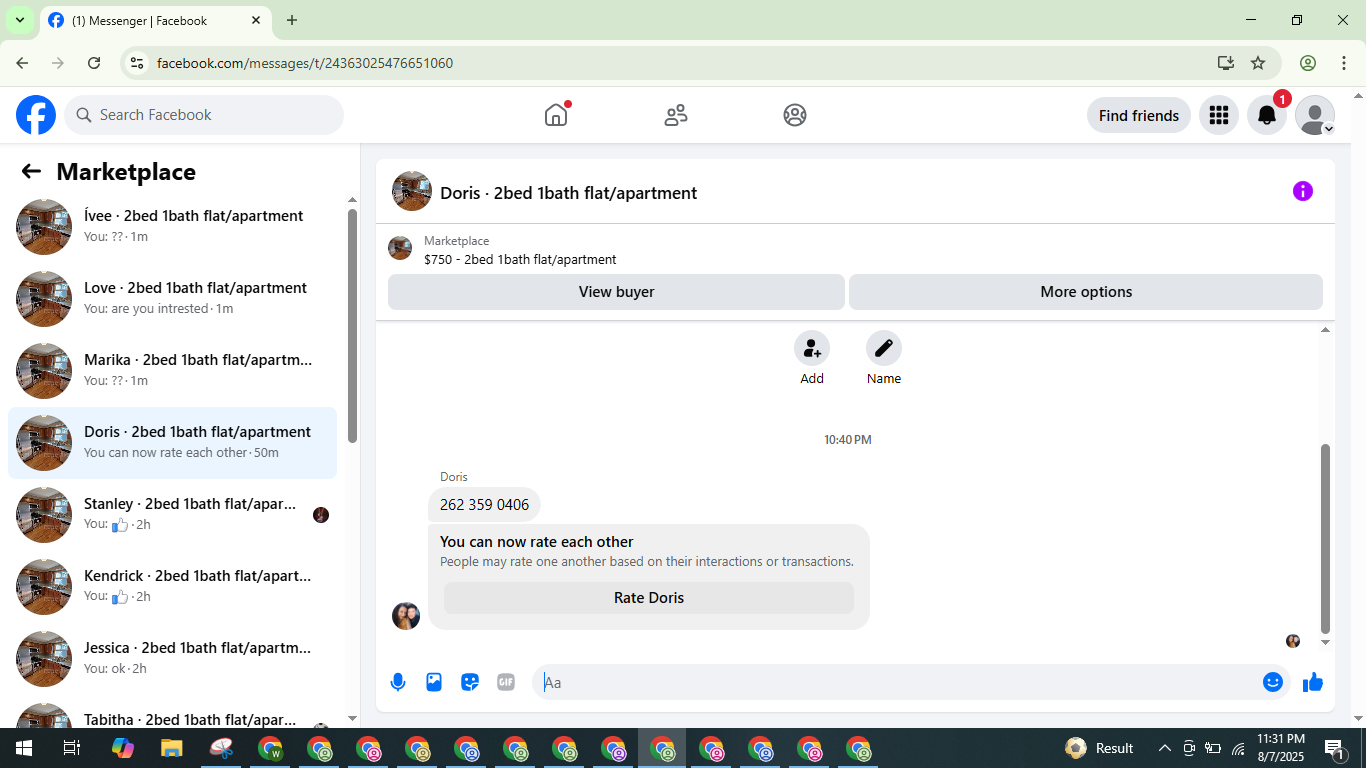
Task: Bookmark this page with star
Action: [x=1258, y=63]
